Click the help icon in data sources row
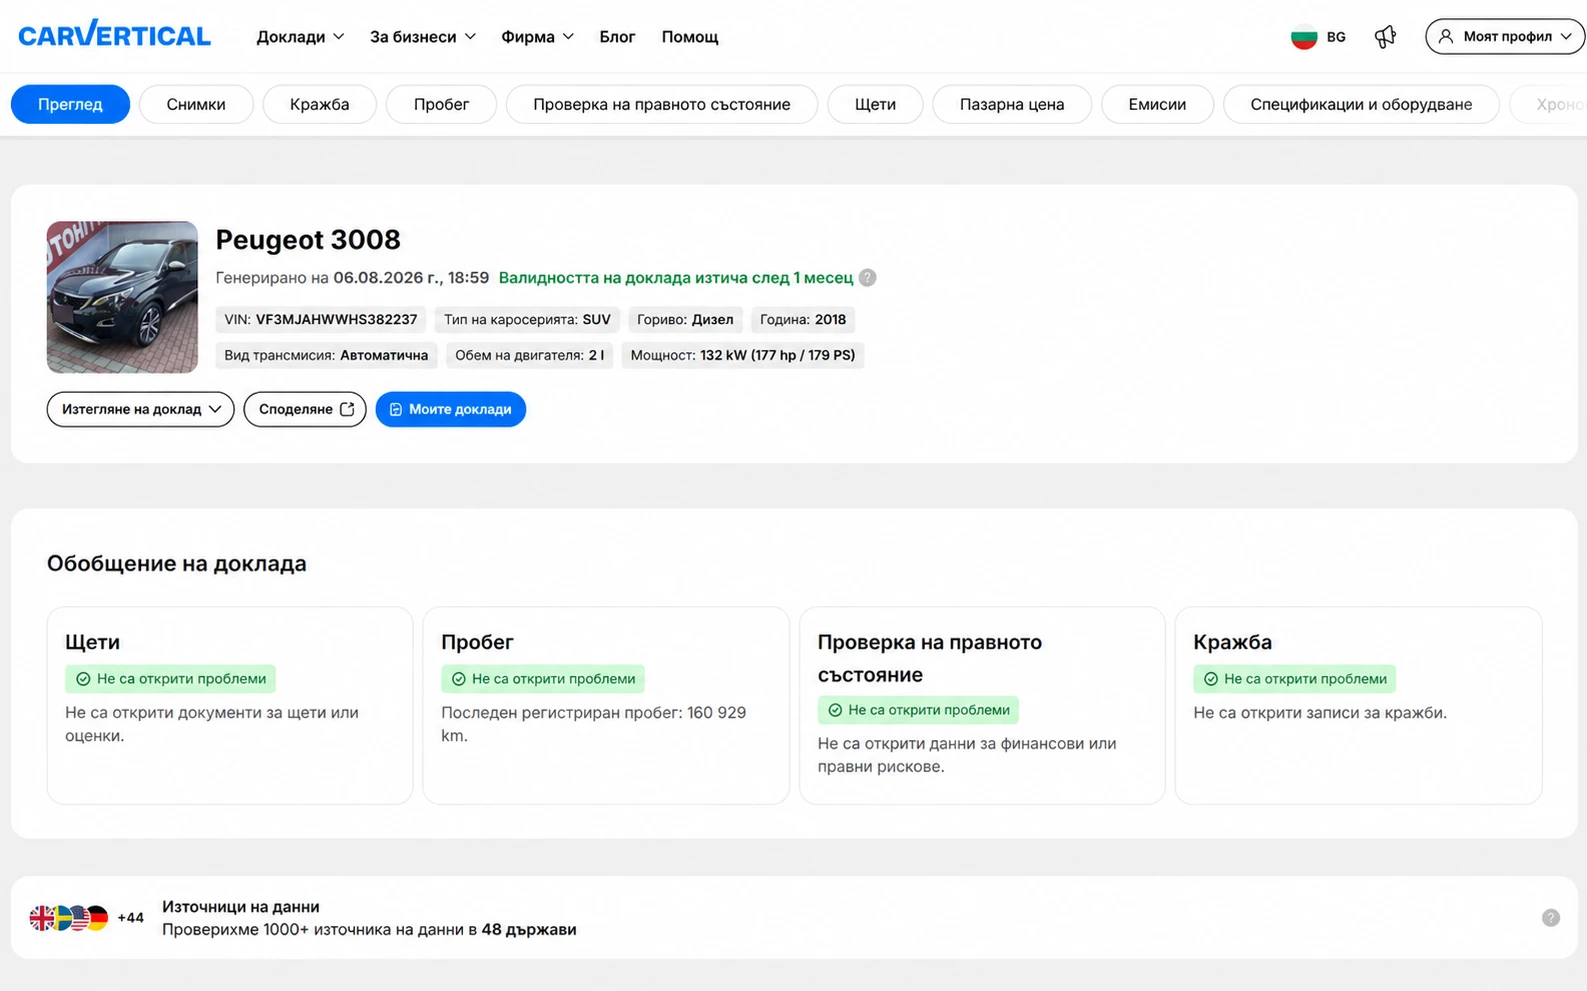 1550,918
